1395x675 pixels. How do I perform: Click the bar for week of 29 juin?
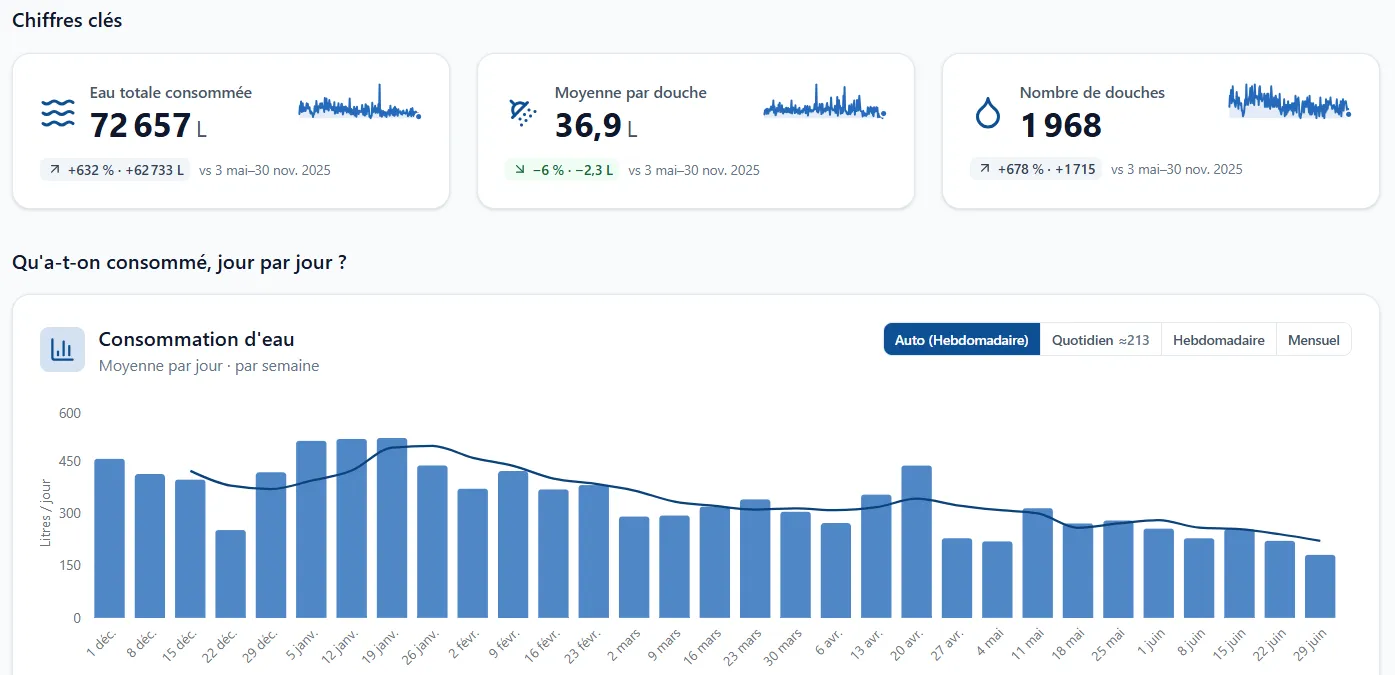point(1320,587)
